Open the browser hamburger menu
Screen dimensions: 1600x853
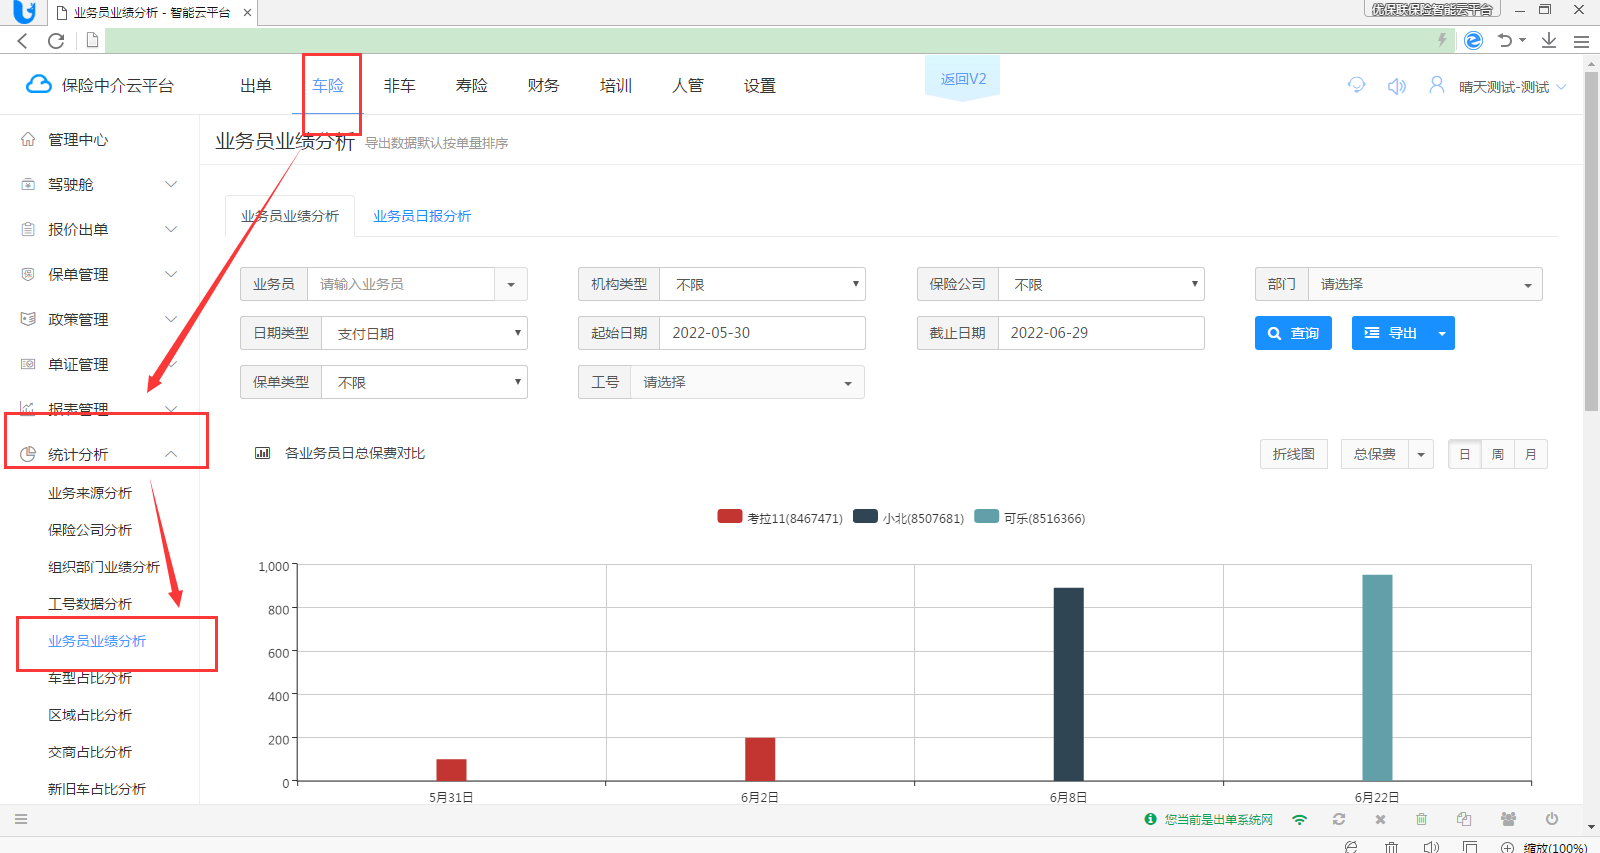(1581, 41)
